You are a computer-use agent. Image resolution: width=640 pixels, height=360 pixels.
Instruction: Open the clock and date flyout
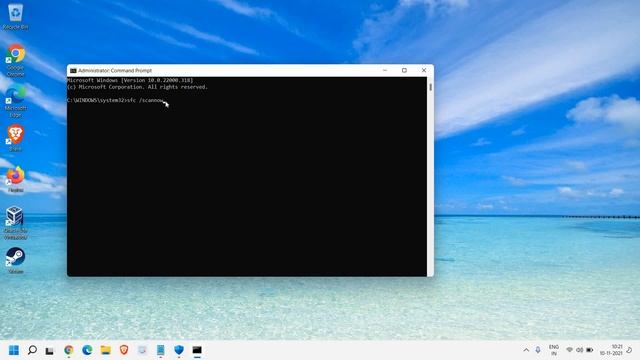611,350
